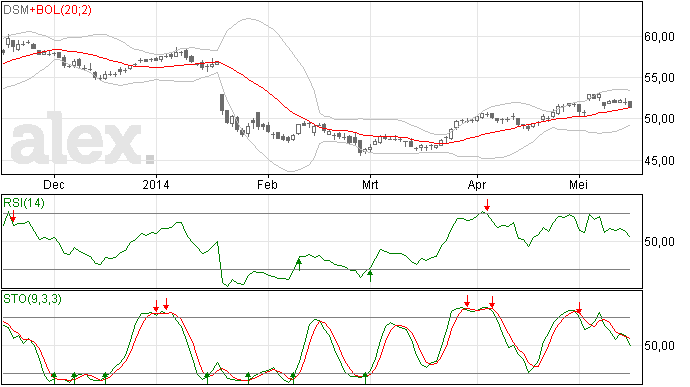Click the 45,00 price axis value
Screen dimensions: 690x387
coord(659,161)
